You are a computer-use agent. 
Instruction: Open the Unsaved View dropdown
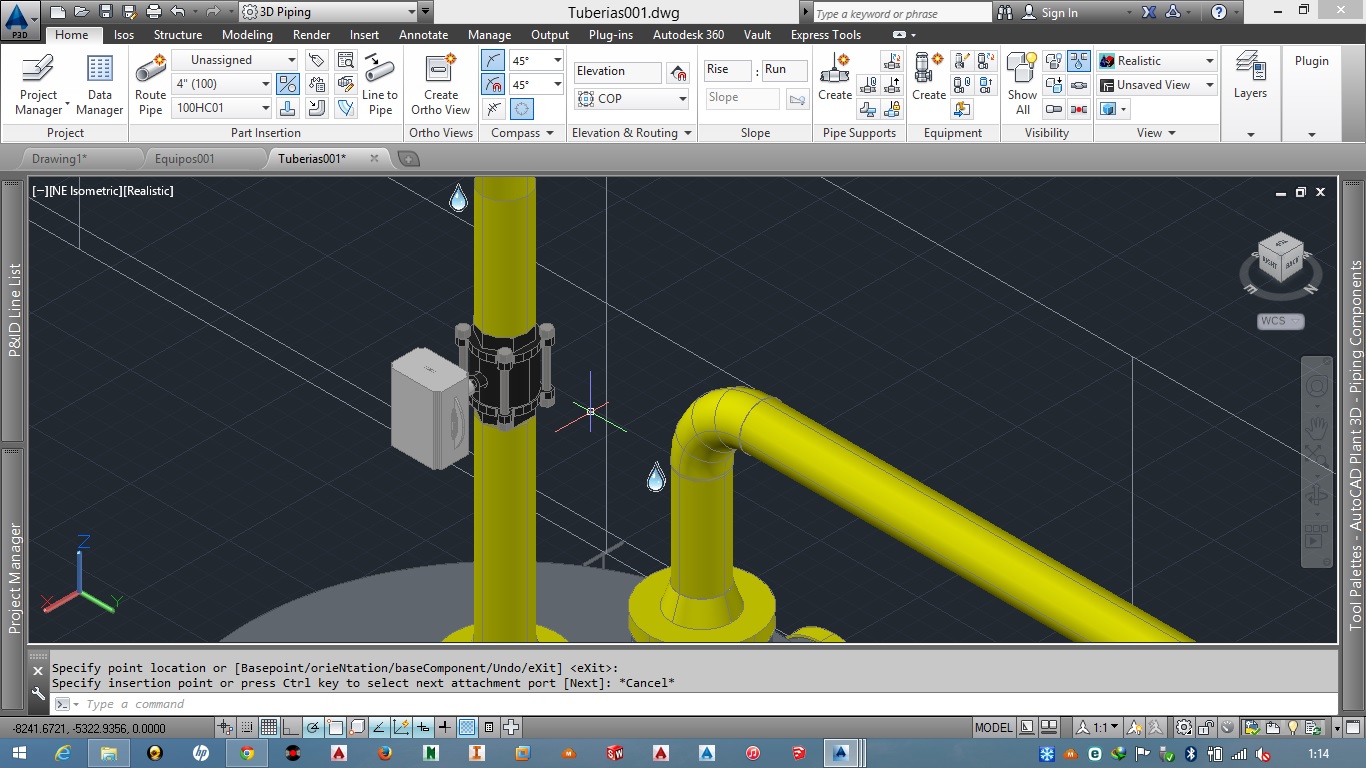click(1157, 85)
